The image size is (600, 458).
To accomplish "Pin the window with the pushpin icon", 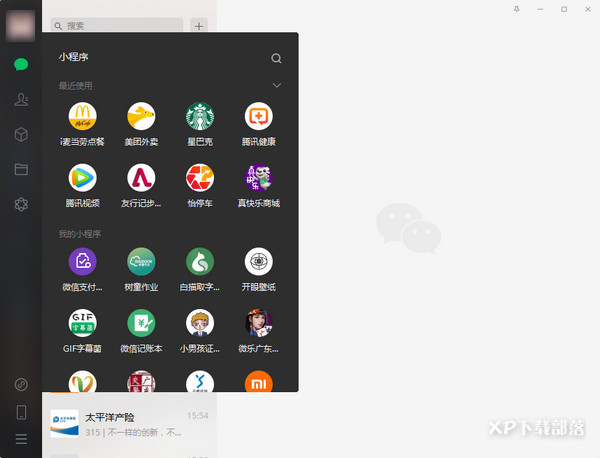I will point(517,9).
